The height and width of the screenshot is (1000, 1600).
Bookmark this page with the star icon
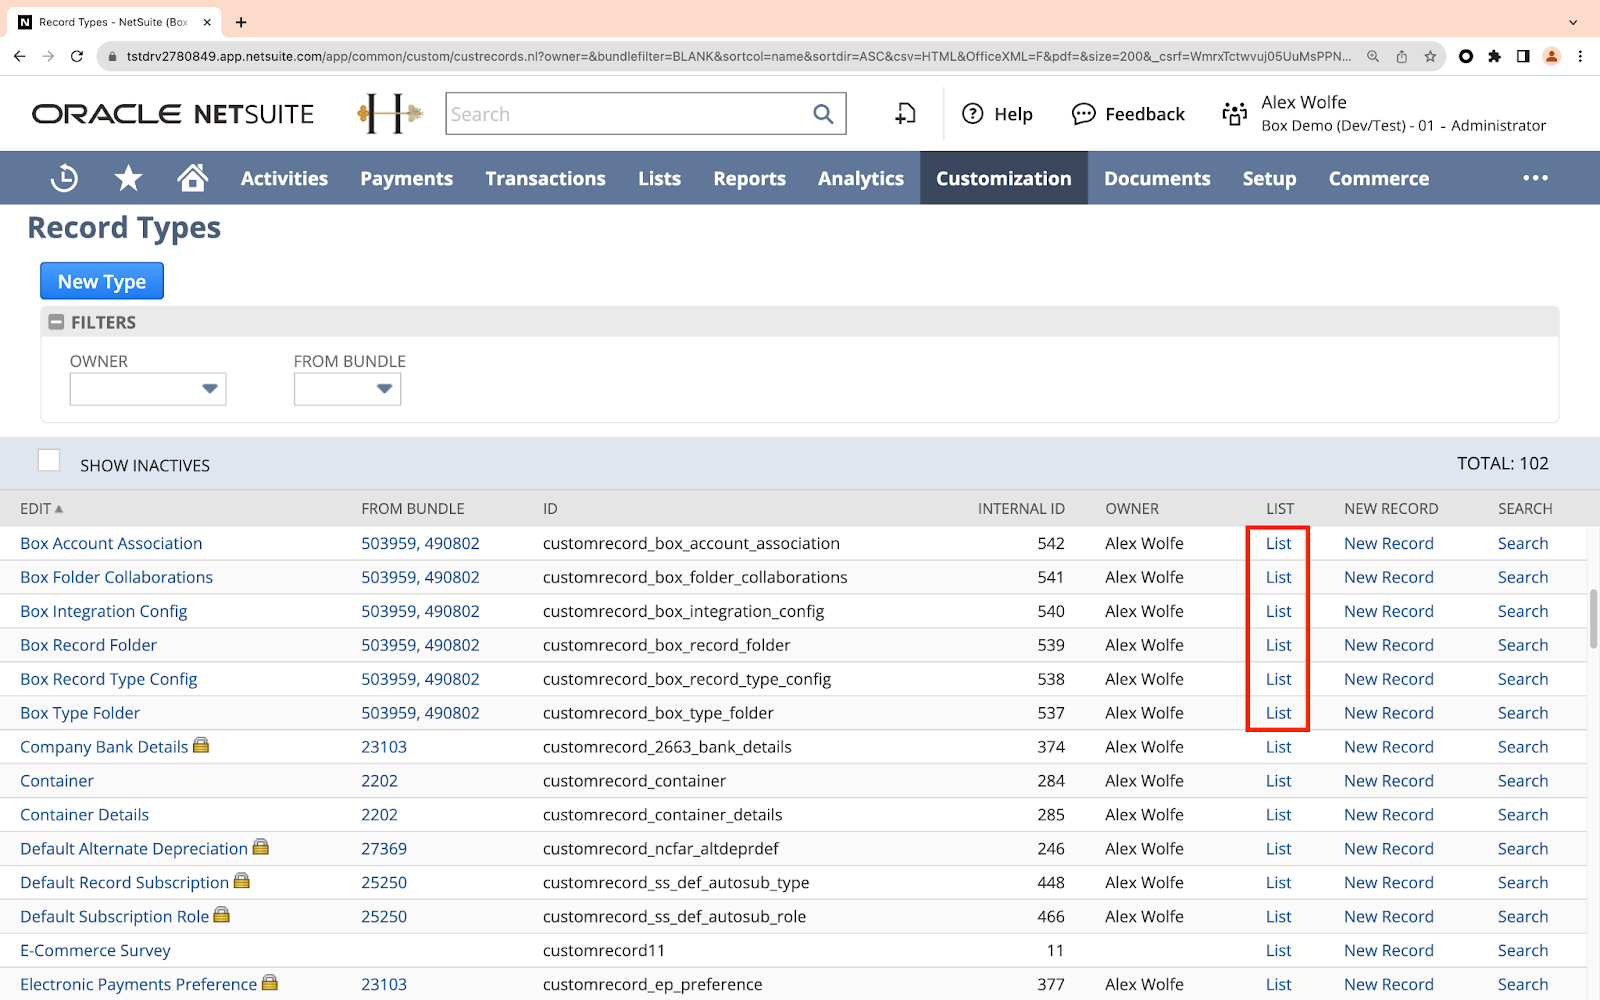point(1430,56)
